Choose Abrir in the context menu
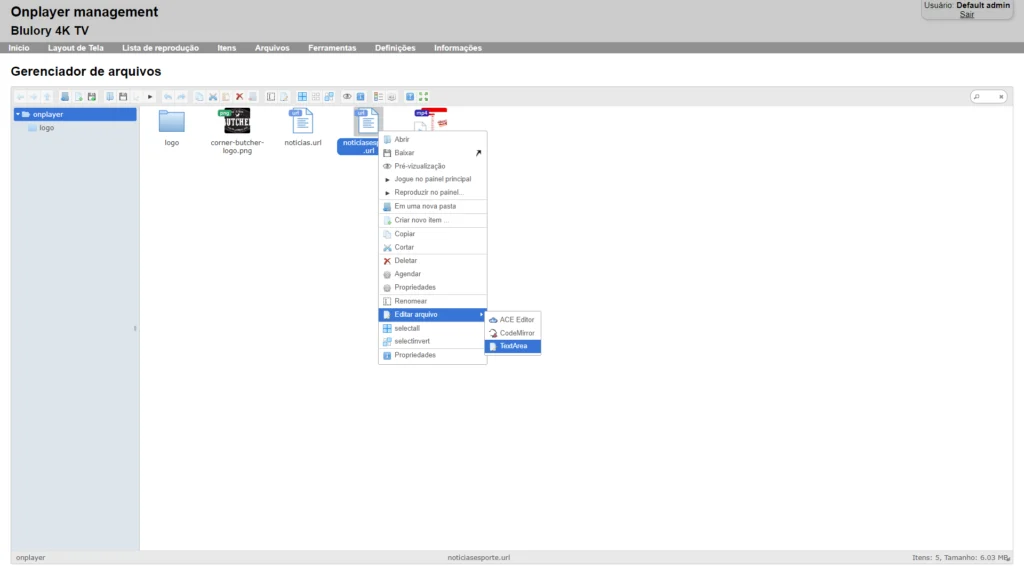The width and height of the screenshot is (1024, 576). click(x=432, y=139)
